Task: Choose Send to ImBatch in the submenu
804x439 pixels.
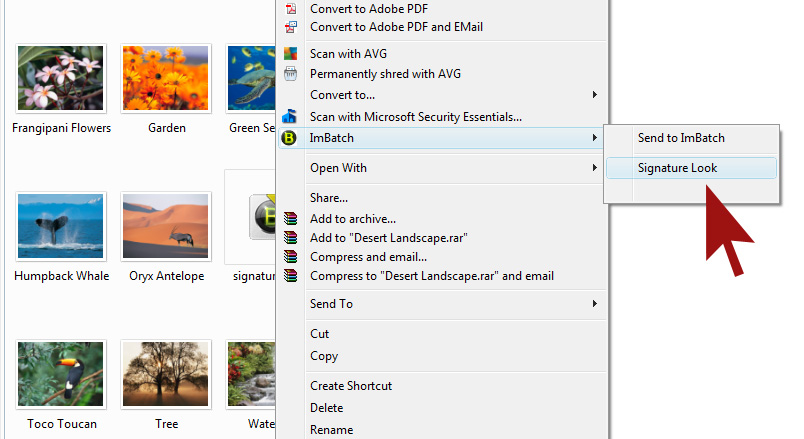Action: [681, 138]
